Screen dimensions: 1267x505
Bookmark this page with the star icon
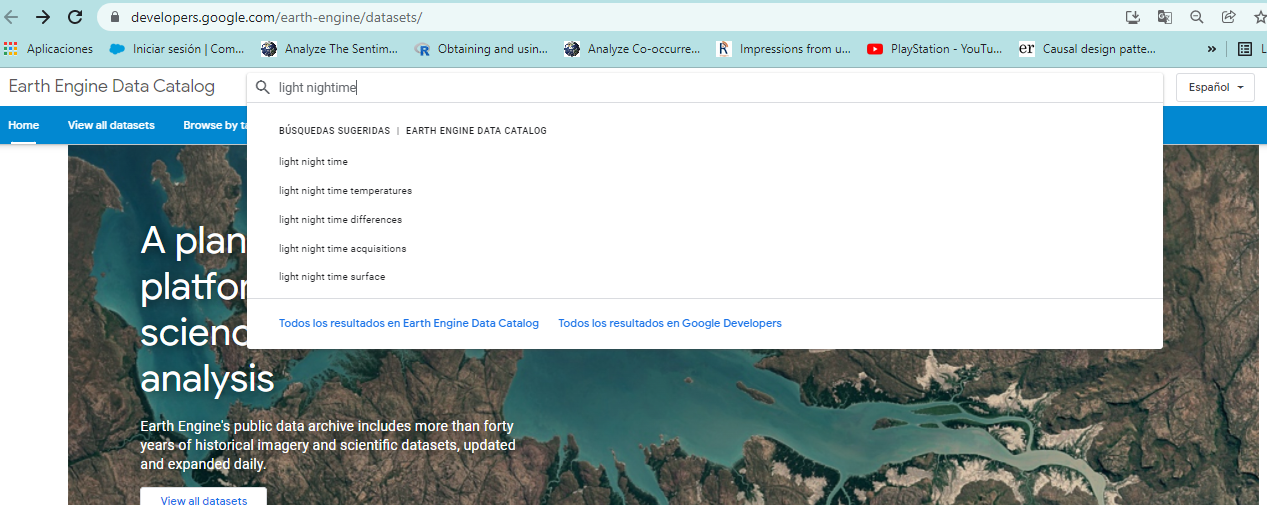click(x=1259, y=17)
